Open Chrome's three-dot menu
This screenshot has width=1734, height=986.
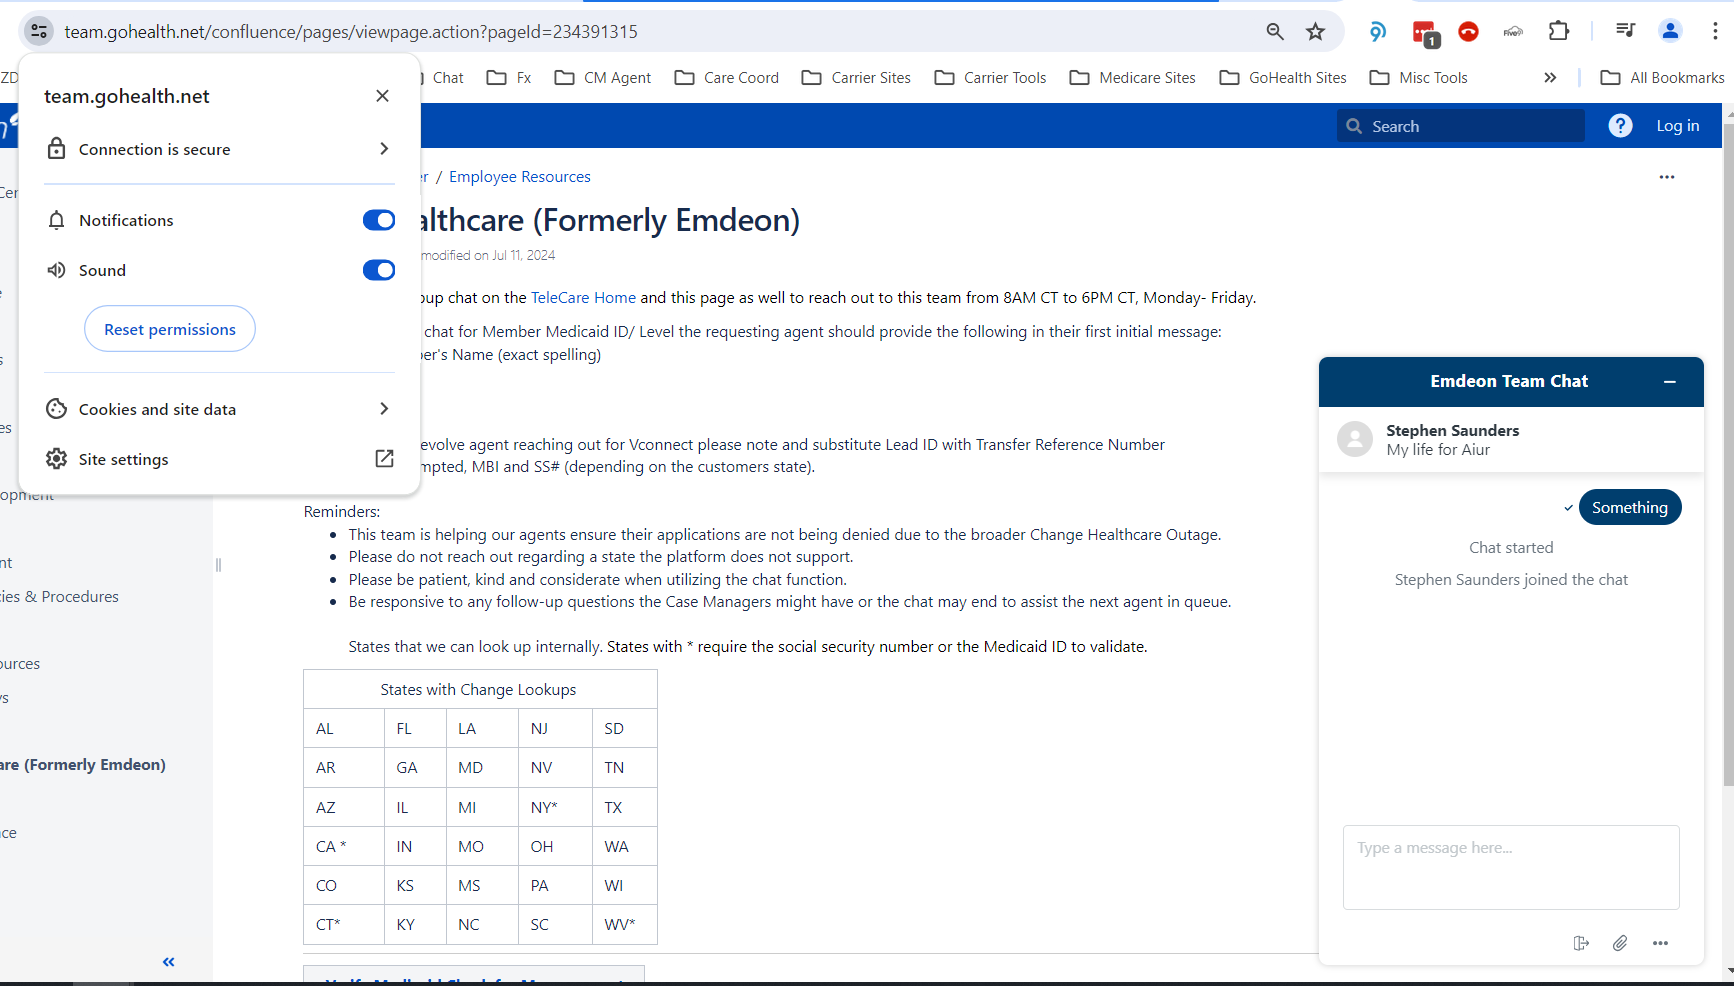(1715, 31)
